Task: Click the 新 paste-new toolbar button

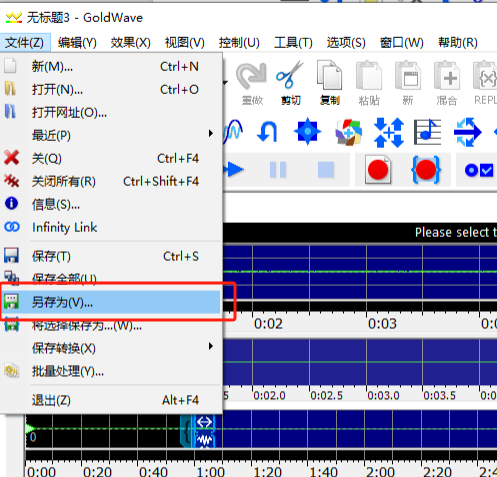Action: (x=407, y=83)
